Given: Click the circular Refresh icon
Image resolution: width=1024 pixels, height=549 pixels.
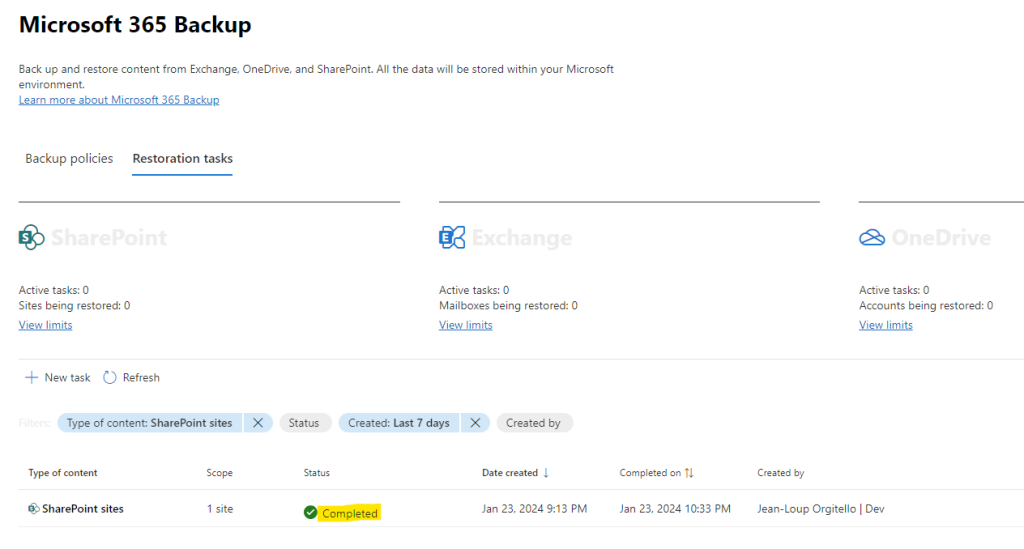Looking at the screenshot, I should click(110, 377).
